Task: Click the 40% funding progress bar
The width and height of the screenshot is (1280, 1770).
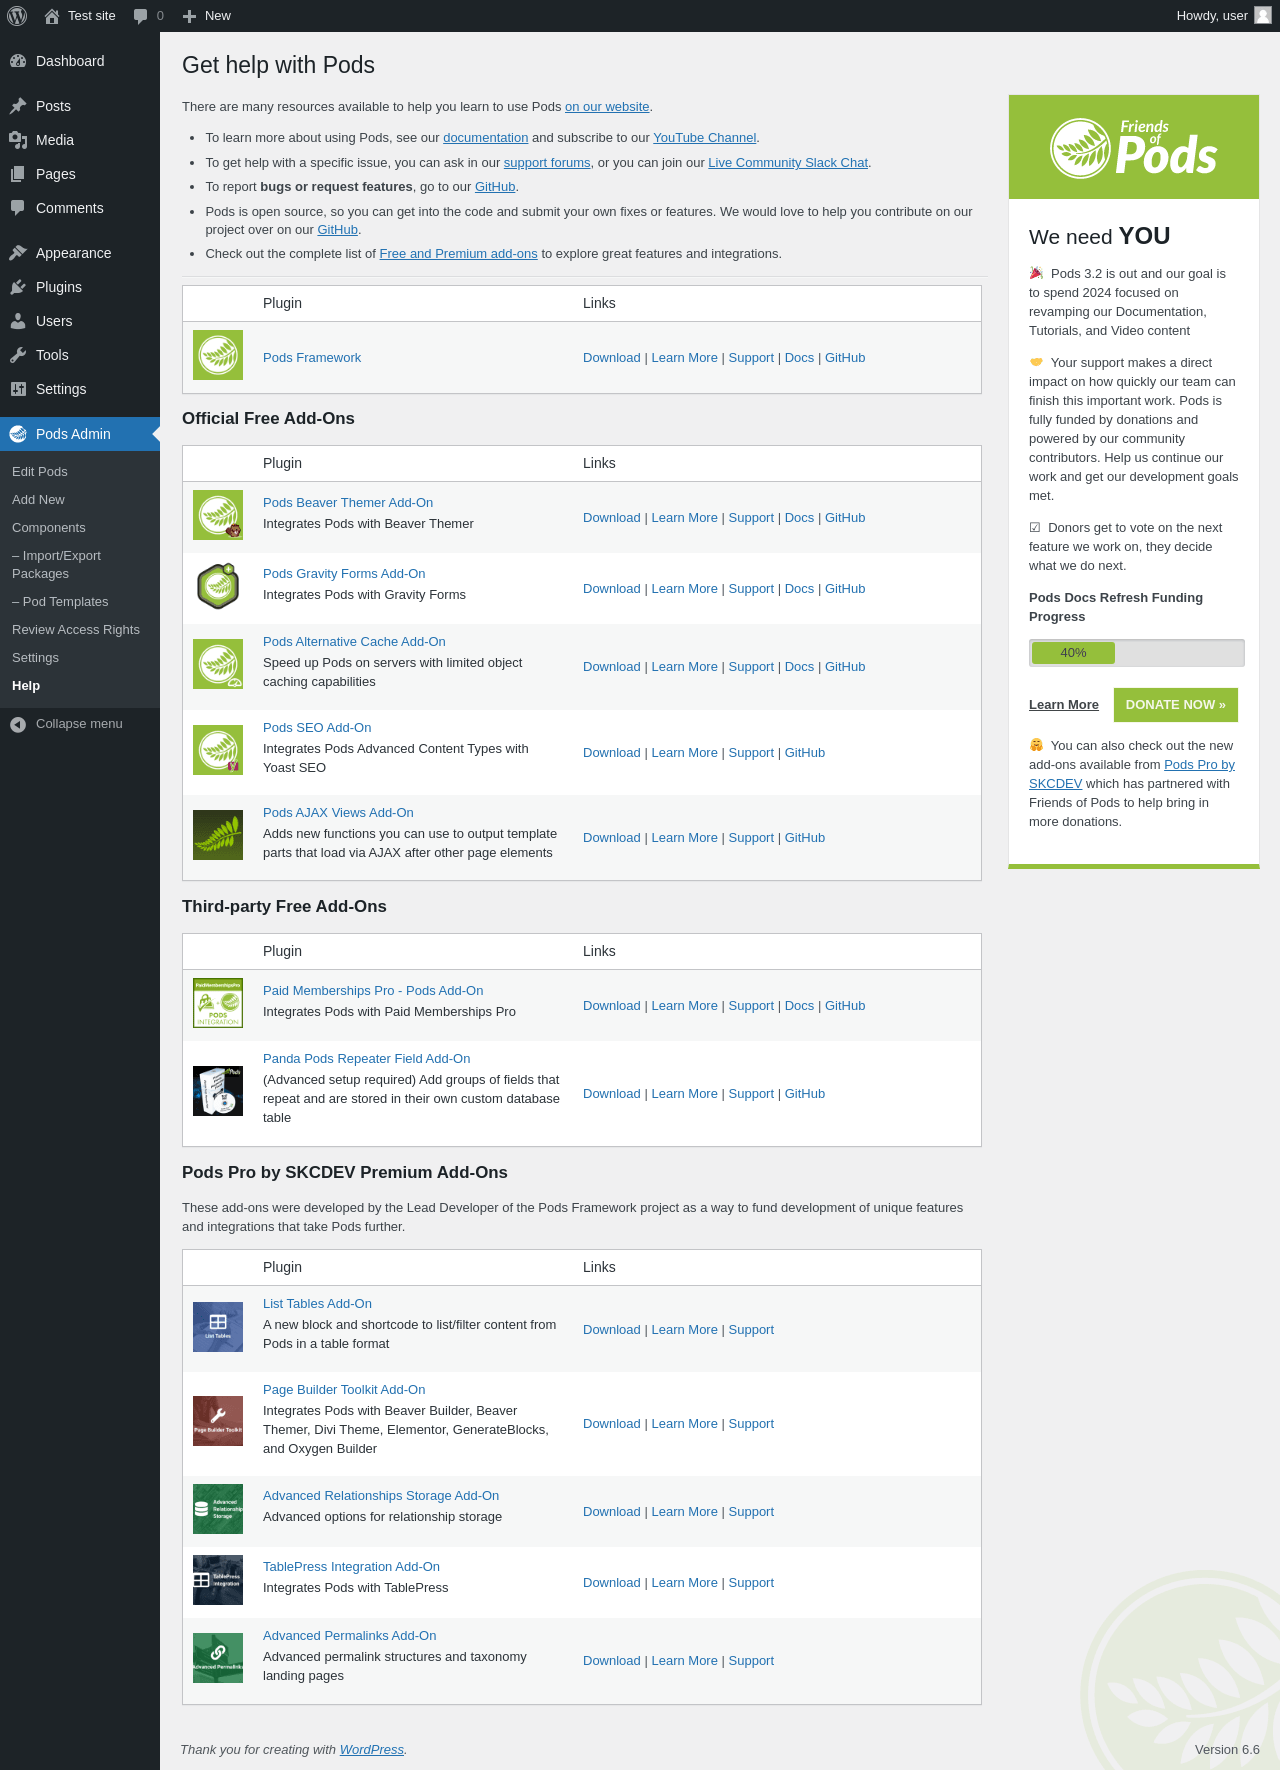Action: 1137,653
